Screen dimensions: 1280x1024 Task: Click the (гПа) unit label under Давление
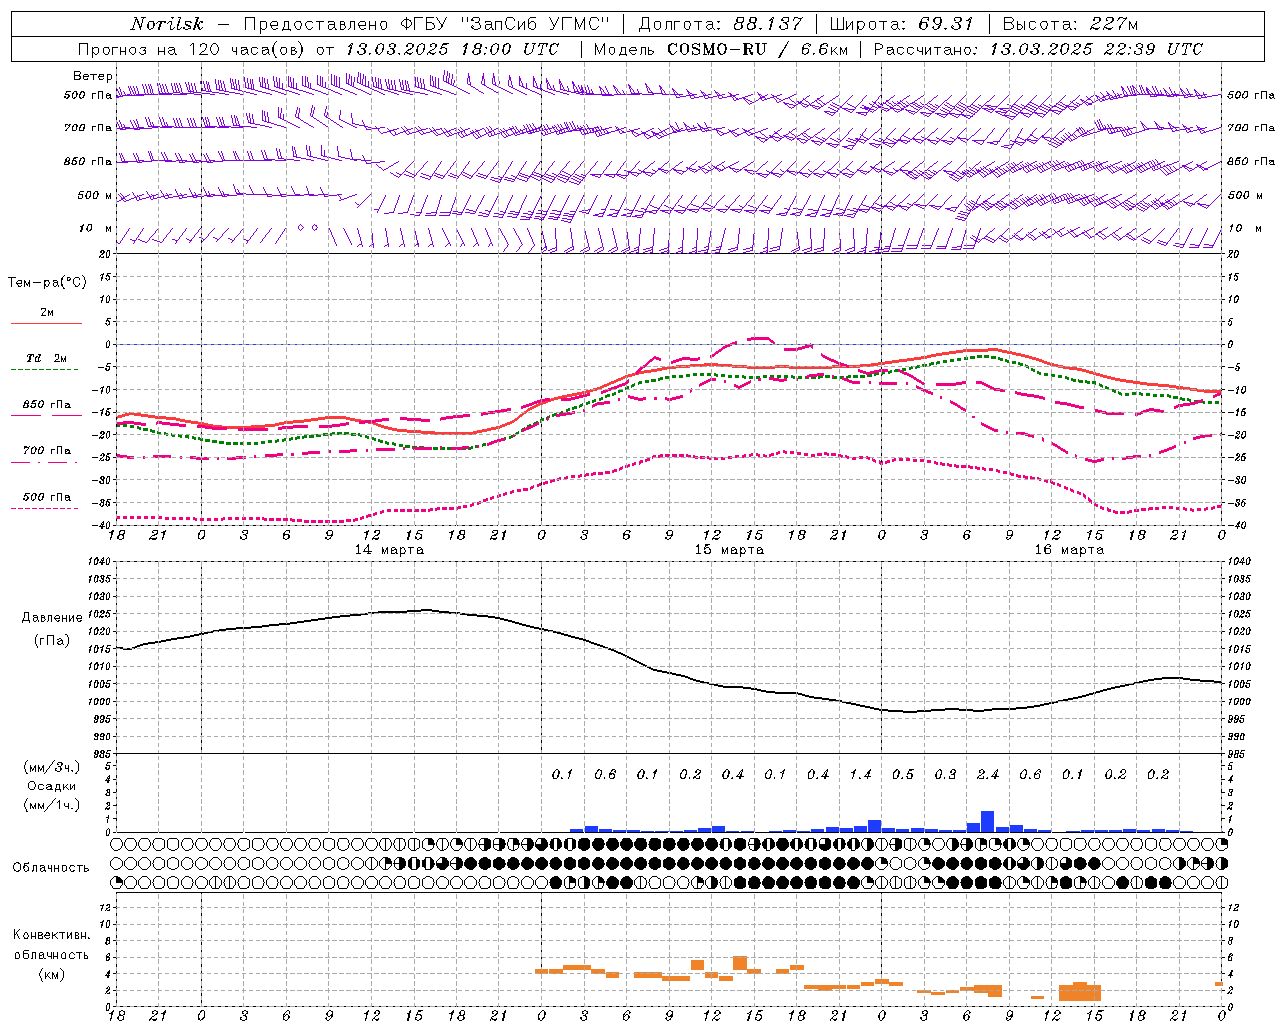click(x=52, y=641)
